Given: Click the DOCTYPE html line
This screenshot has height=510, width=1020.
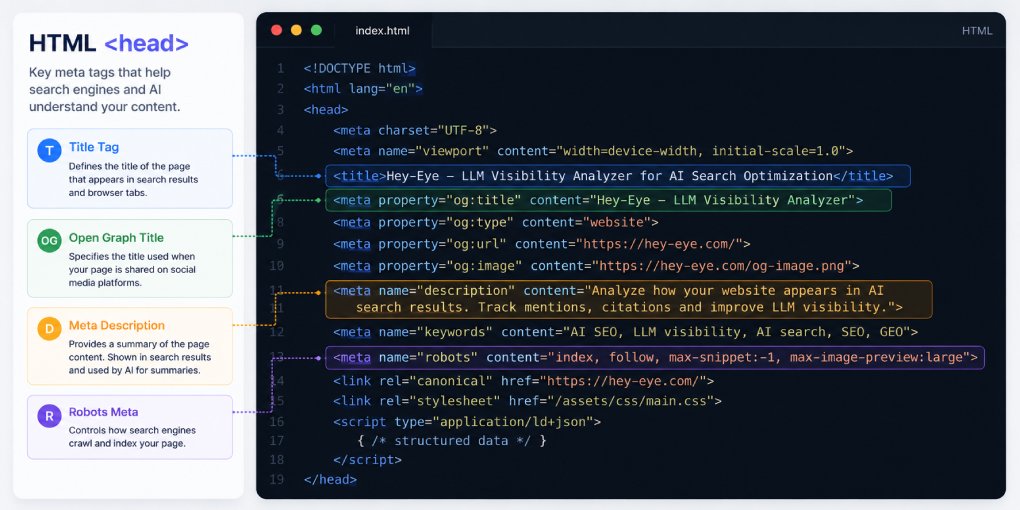Looking at the screenshot, I should coord(360,68).
